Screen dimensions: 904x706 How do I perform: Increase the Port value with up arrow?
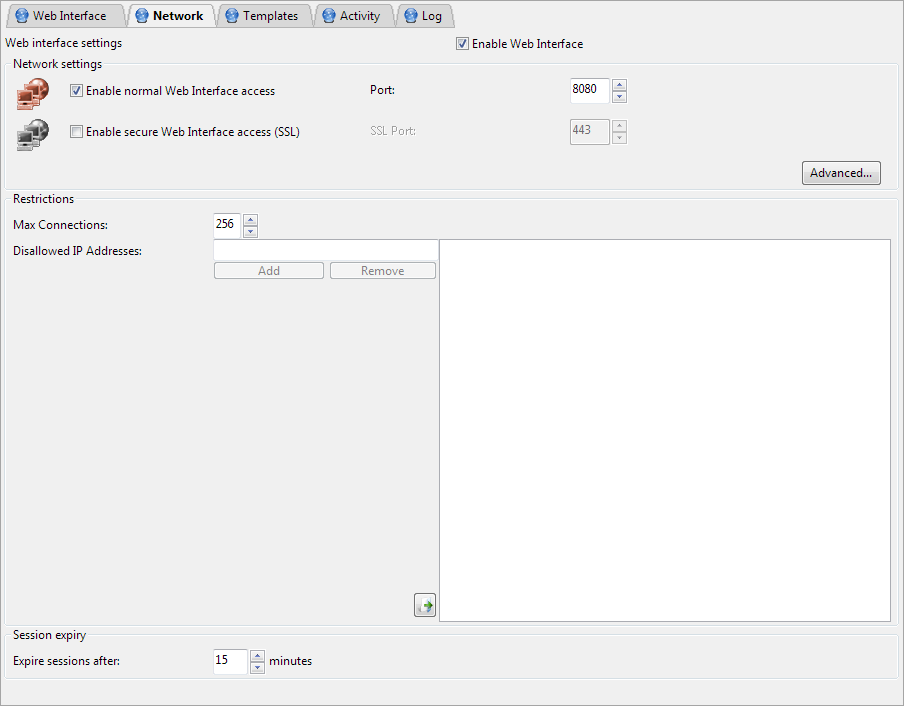click(619, 85)
